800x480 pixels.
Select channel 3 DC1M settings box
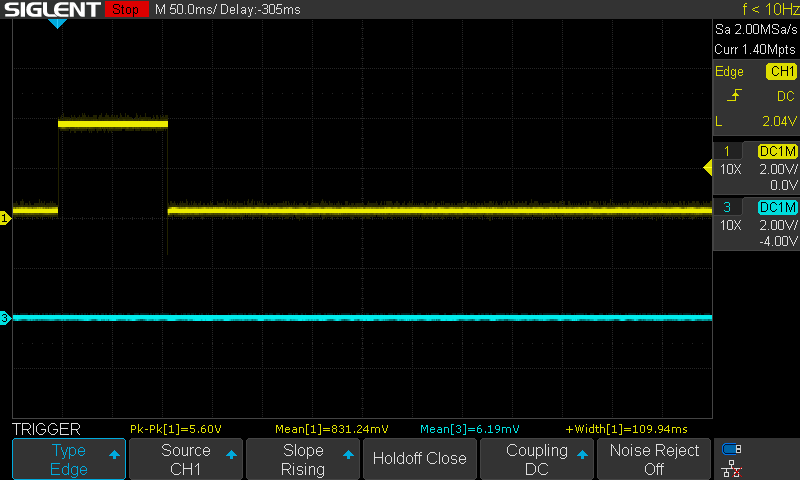(756, 224)
